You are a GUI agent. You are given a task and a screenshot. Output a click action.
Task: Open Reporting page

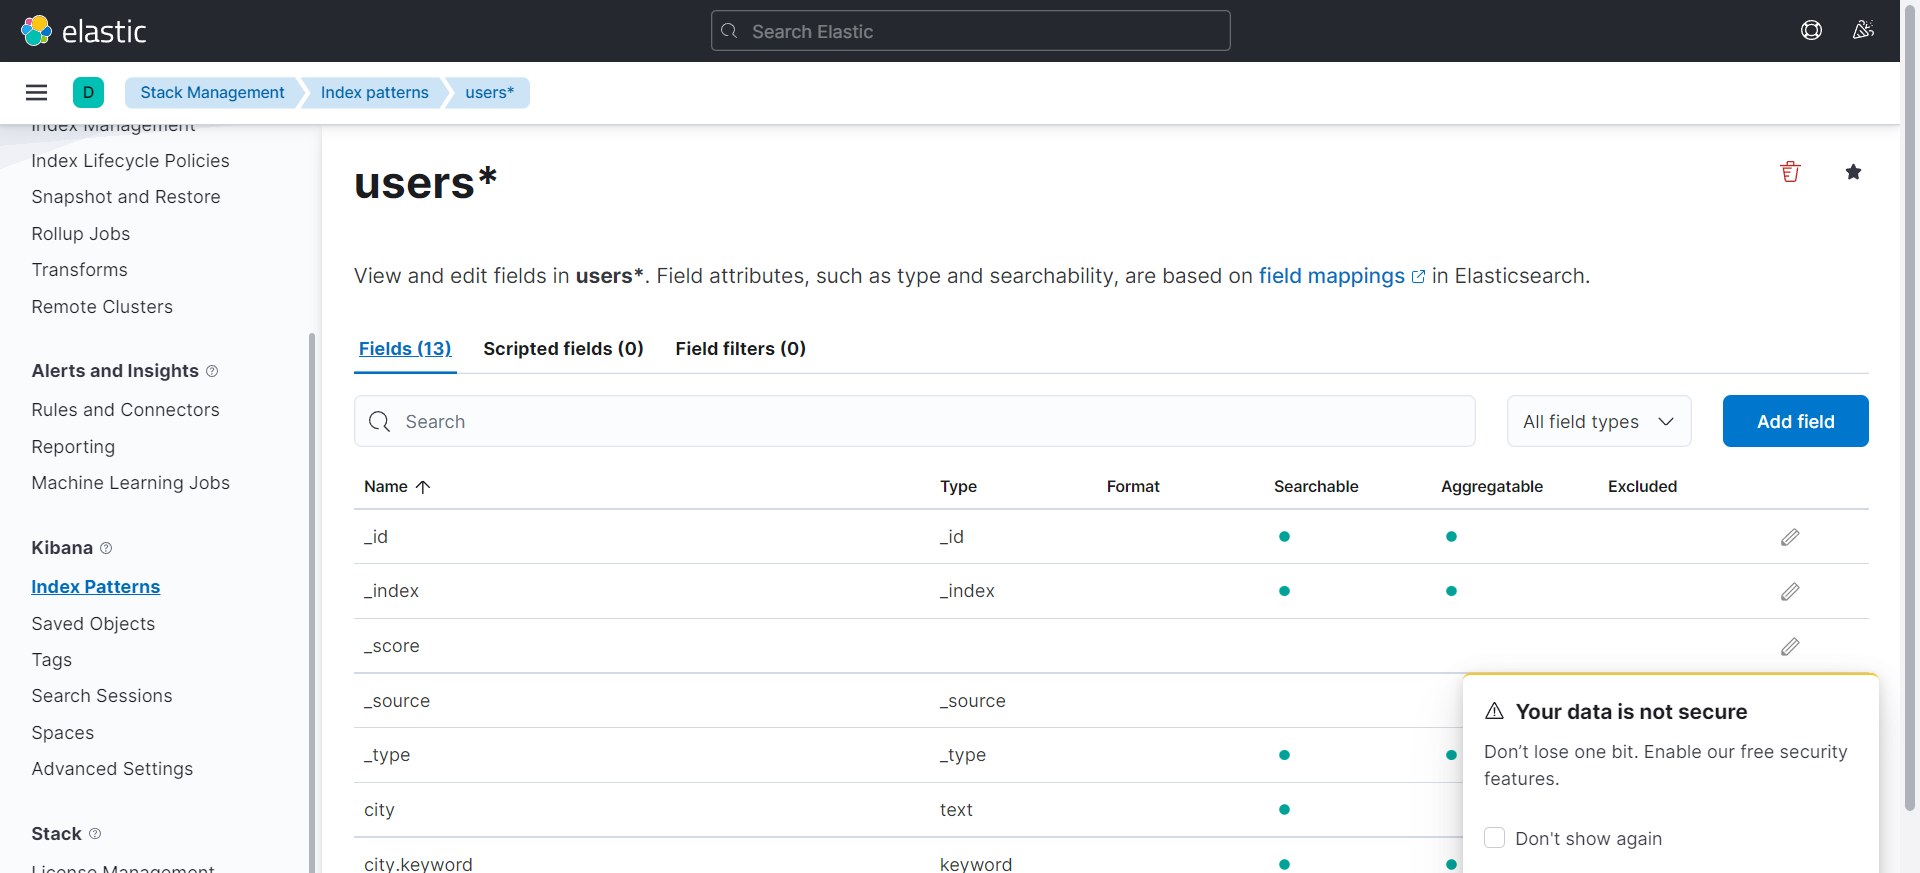pos(73,447)
